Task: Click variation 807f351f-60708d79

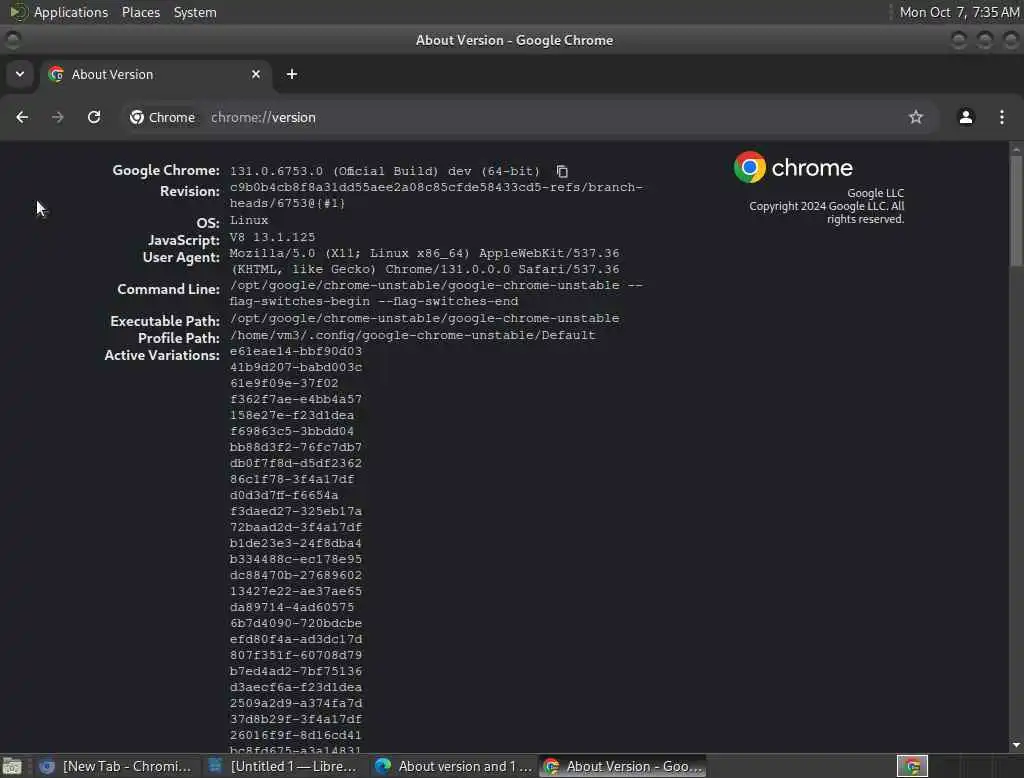Action: tap(296, 655)
